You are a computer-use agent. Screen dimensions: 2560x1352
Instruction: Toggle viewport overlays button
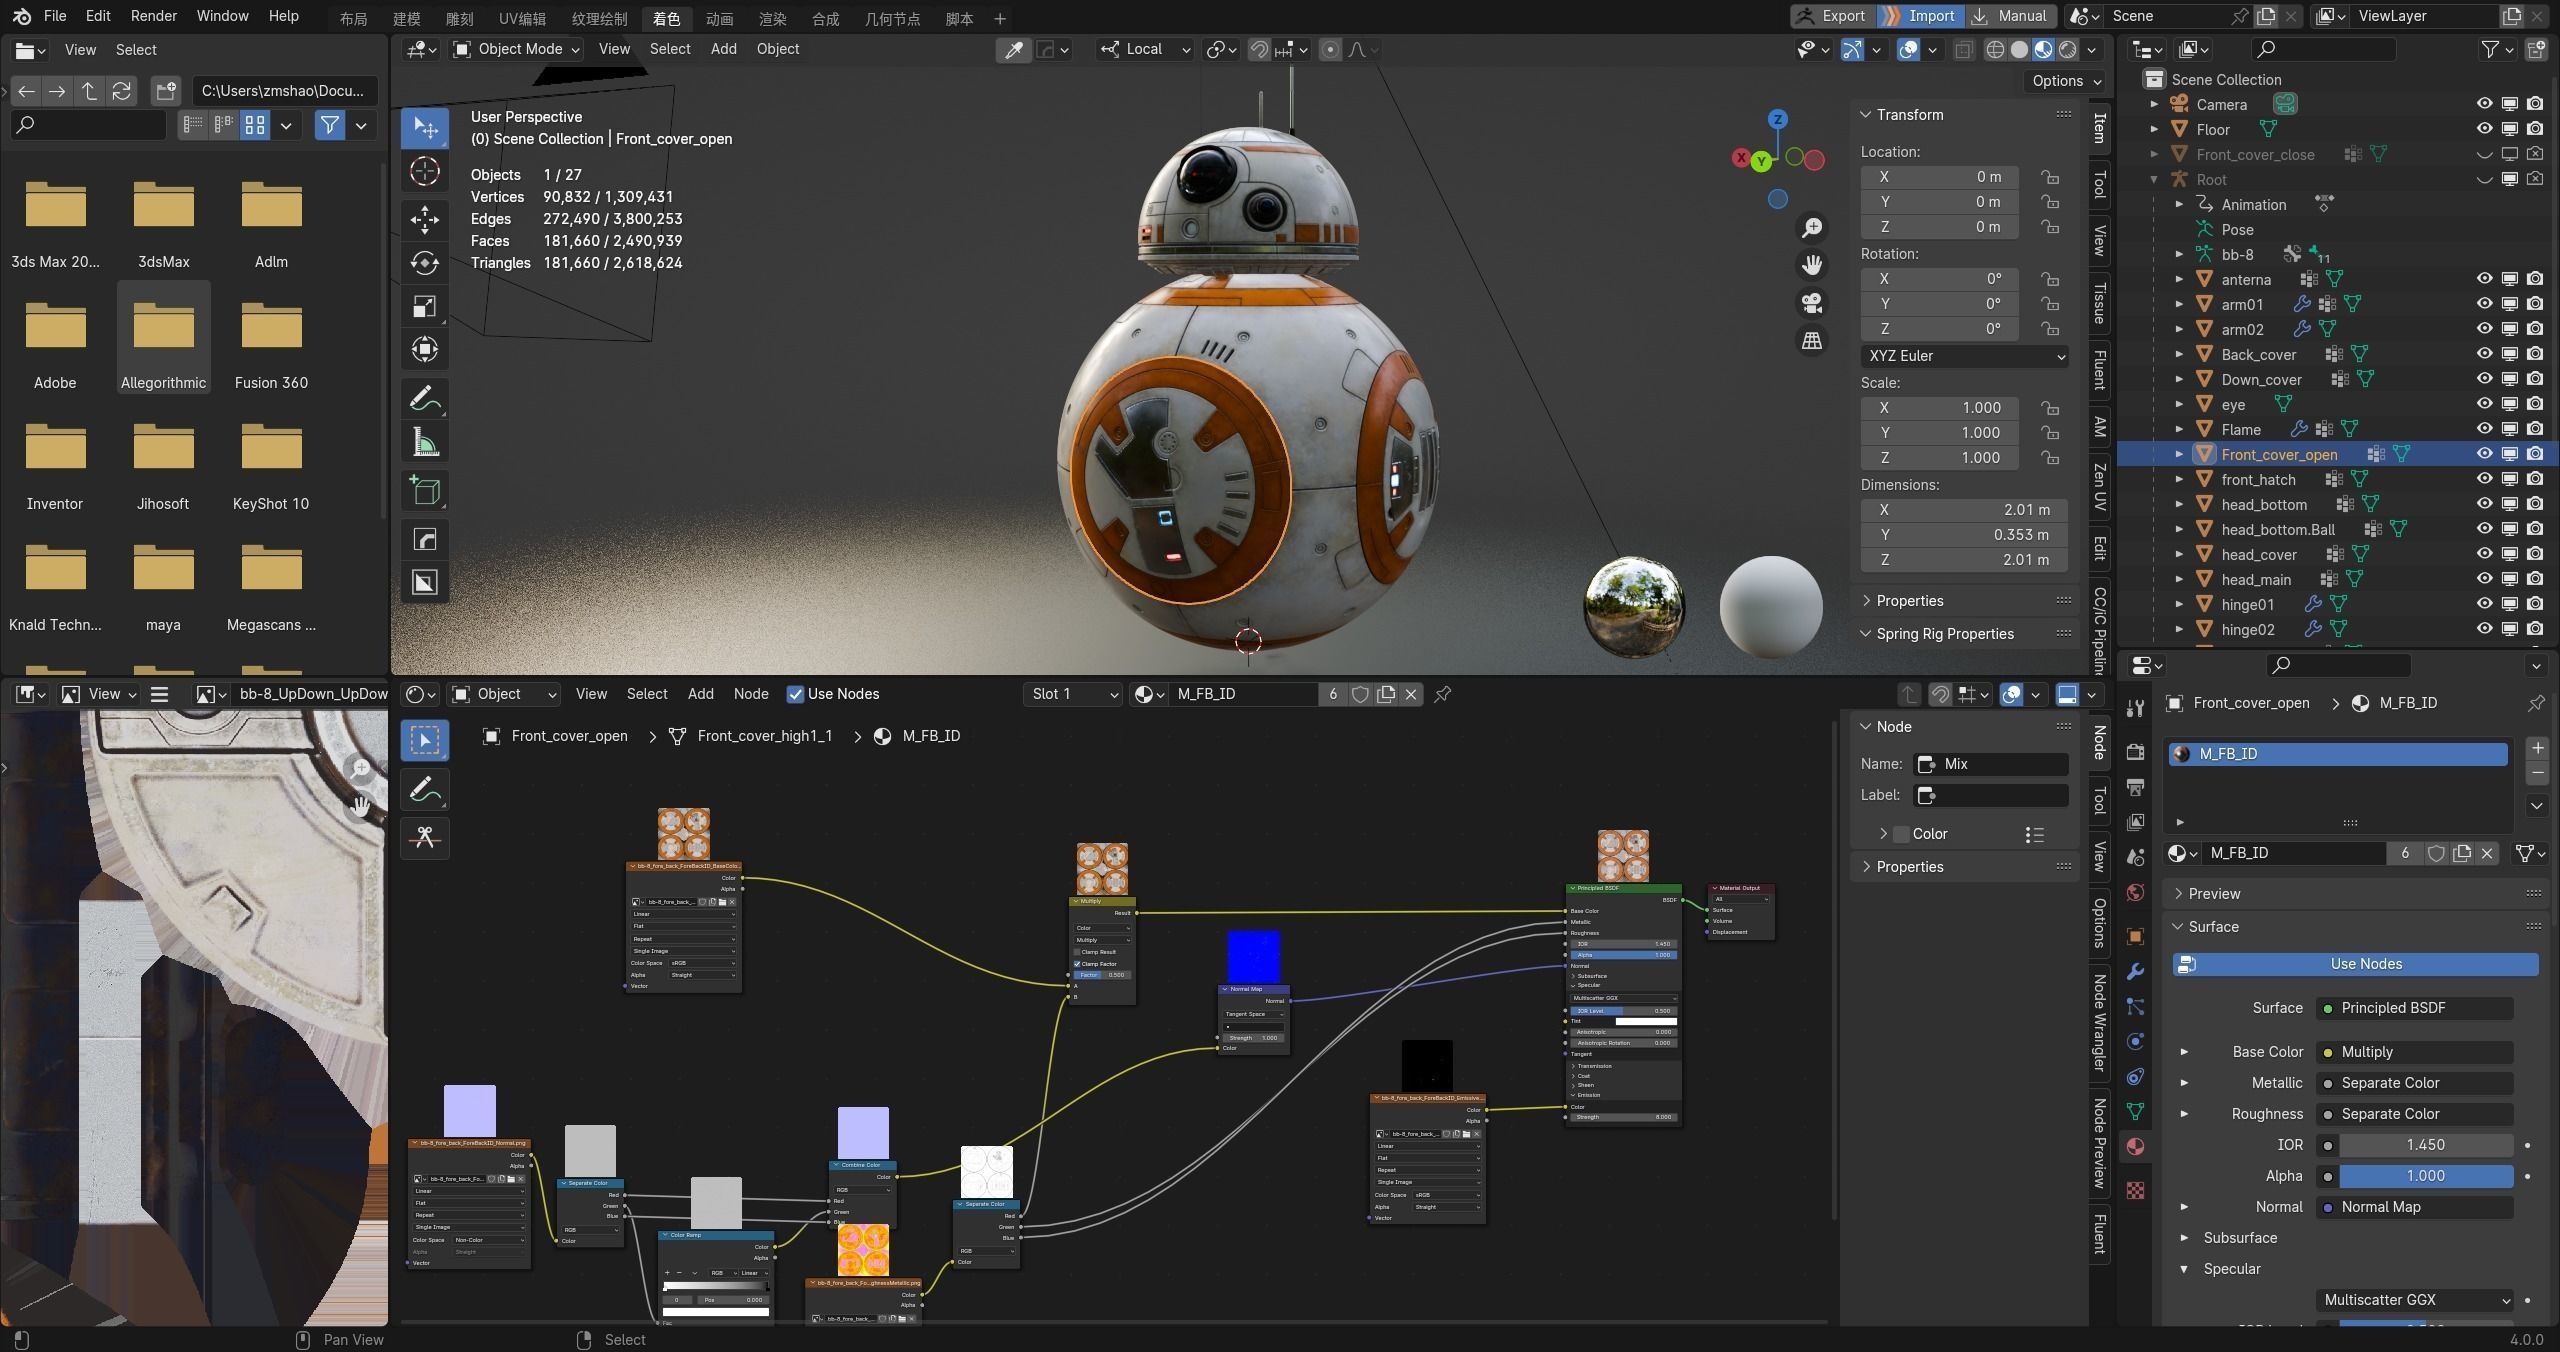1908,49
